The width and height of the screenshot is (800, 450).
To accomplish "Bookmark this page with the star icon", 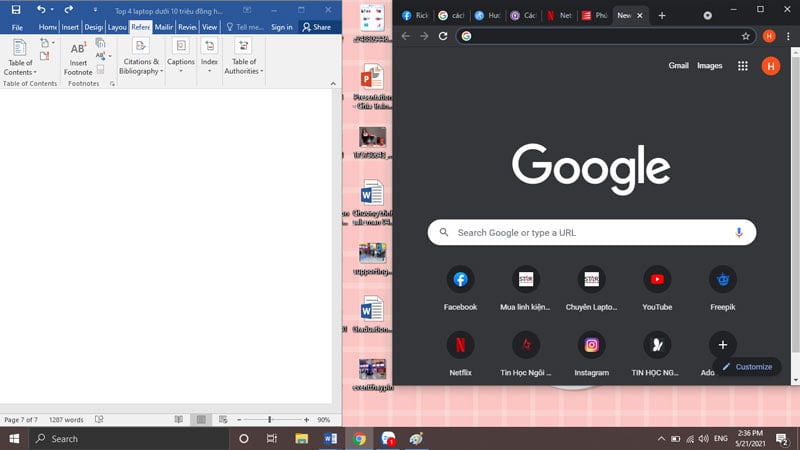I will tap(745, 36).
